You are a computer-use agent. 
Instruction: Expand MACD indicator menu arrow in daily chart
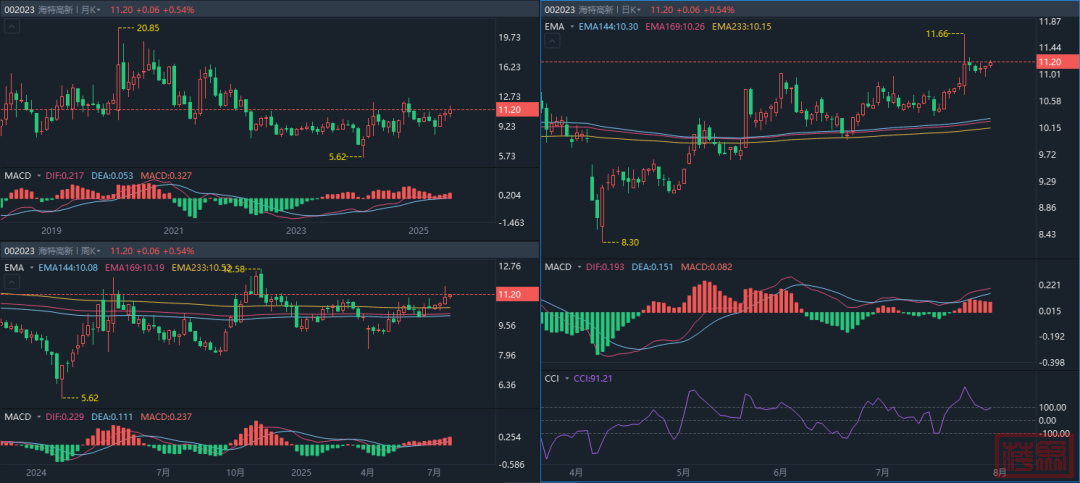click(580, 268)
